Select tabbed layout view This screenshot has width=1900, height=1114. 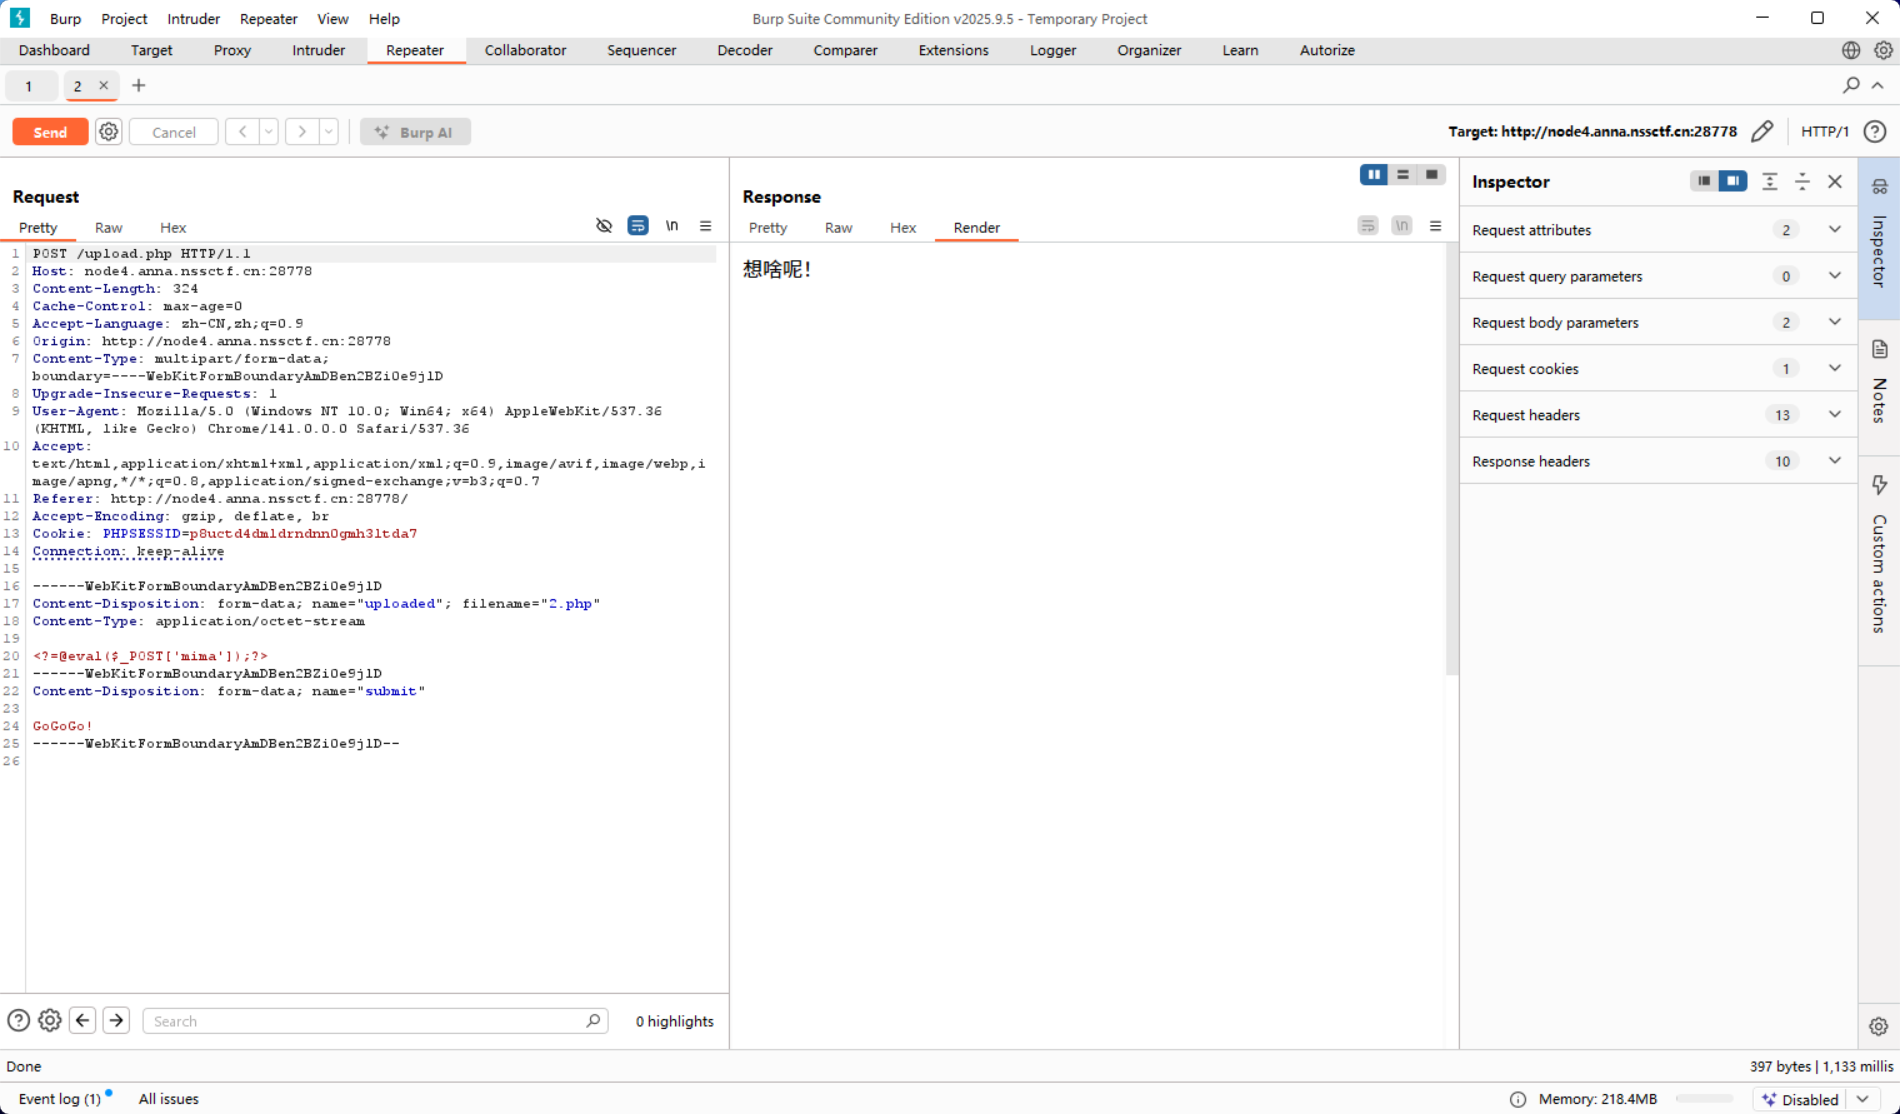click(1432, 175)
